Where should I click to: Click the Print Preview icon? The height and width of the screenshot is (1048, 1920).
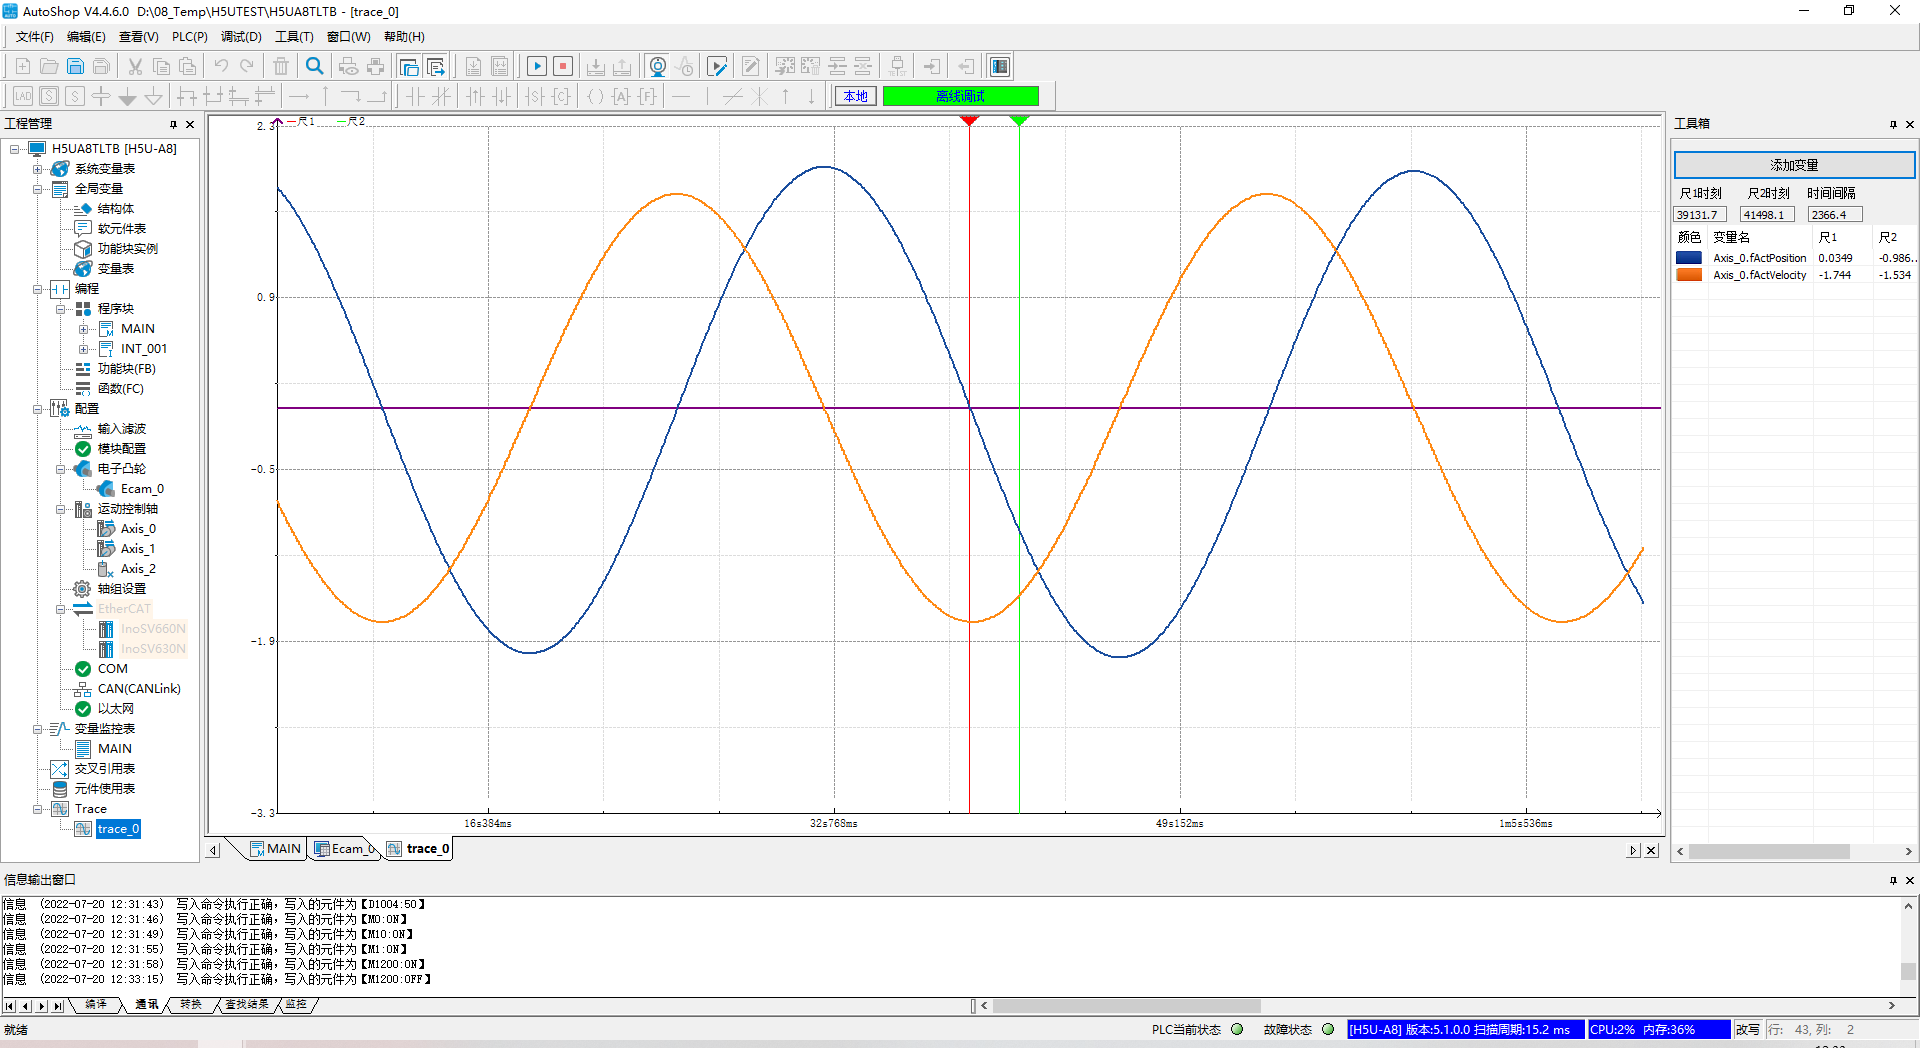point(348,66)
